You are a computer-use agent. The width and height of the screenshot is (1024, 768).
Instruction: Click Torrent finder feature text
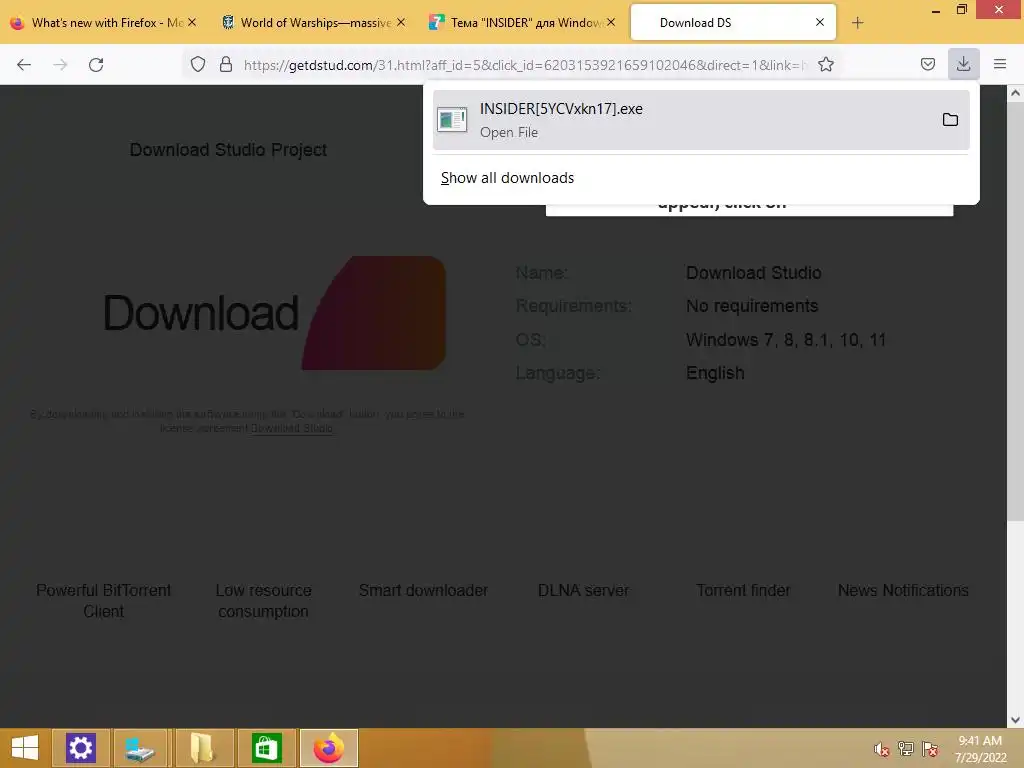tap(743, 590)
